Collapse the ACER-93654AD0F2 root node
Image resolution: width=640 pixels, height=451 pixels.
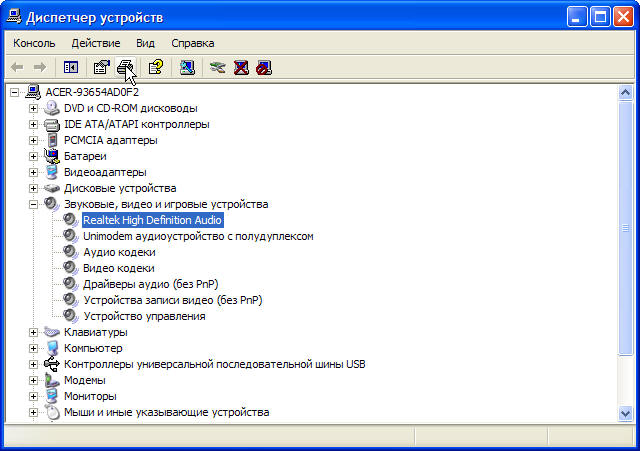15,92
